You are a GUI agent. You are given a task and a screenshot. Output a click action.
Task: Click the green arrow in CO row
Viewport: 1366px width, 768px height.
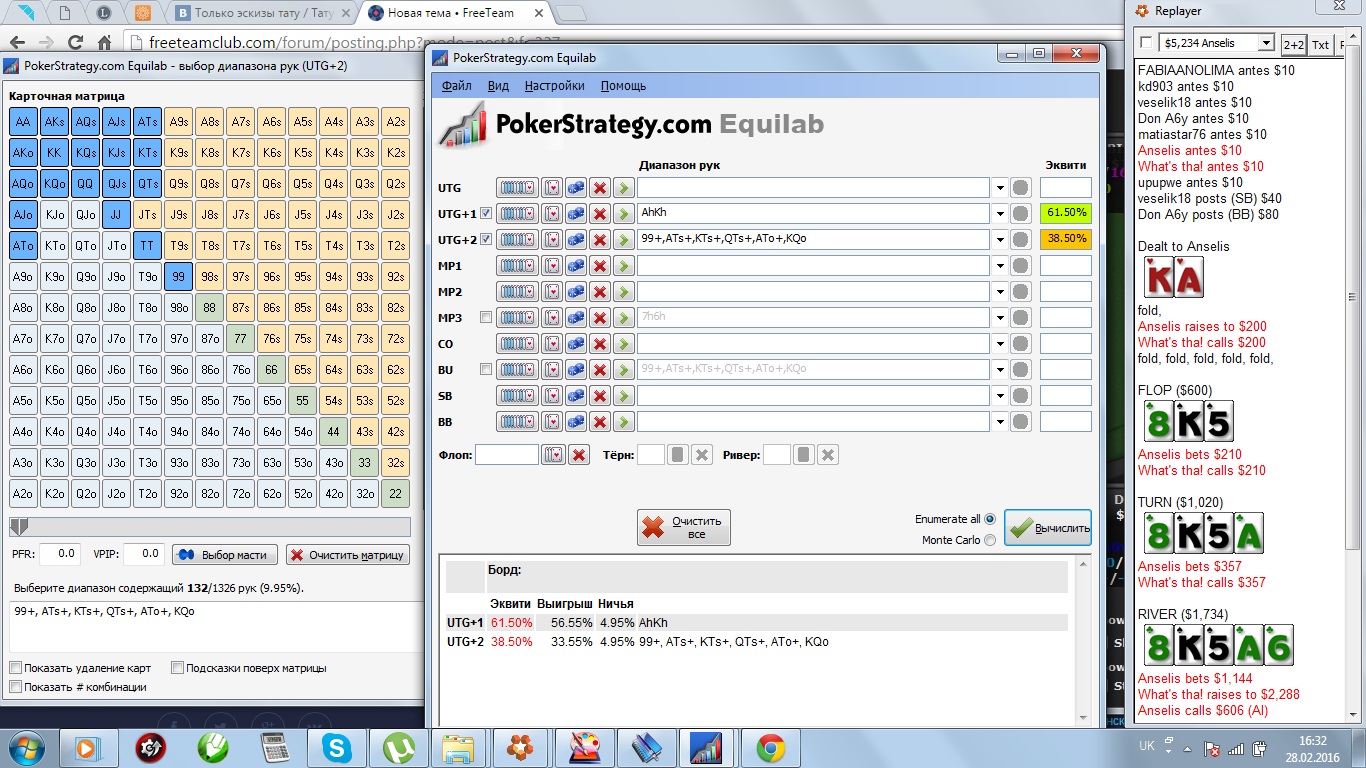pos(623,344)
